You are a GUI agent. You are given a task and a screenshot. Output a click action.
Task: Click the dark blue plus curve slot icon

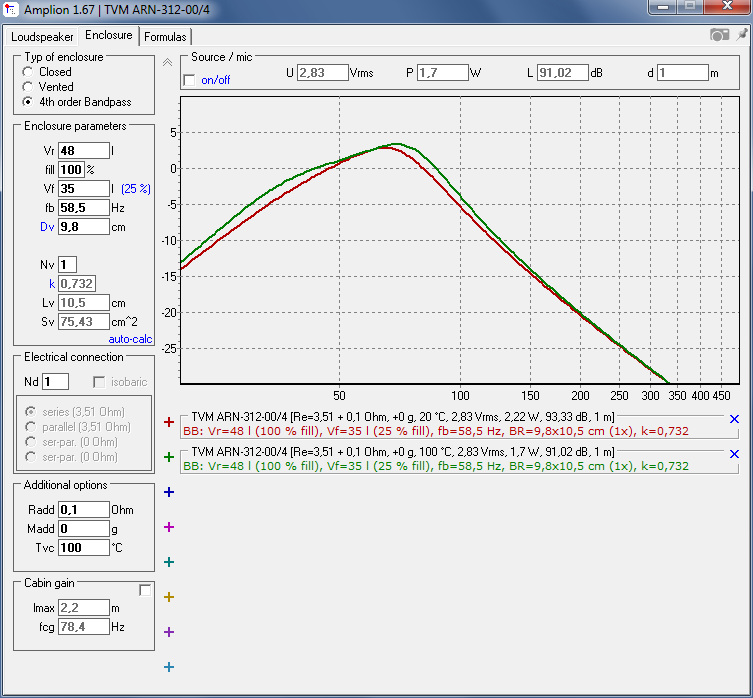pos(169,492)
